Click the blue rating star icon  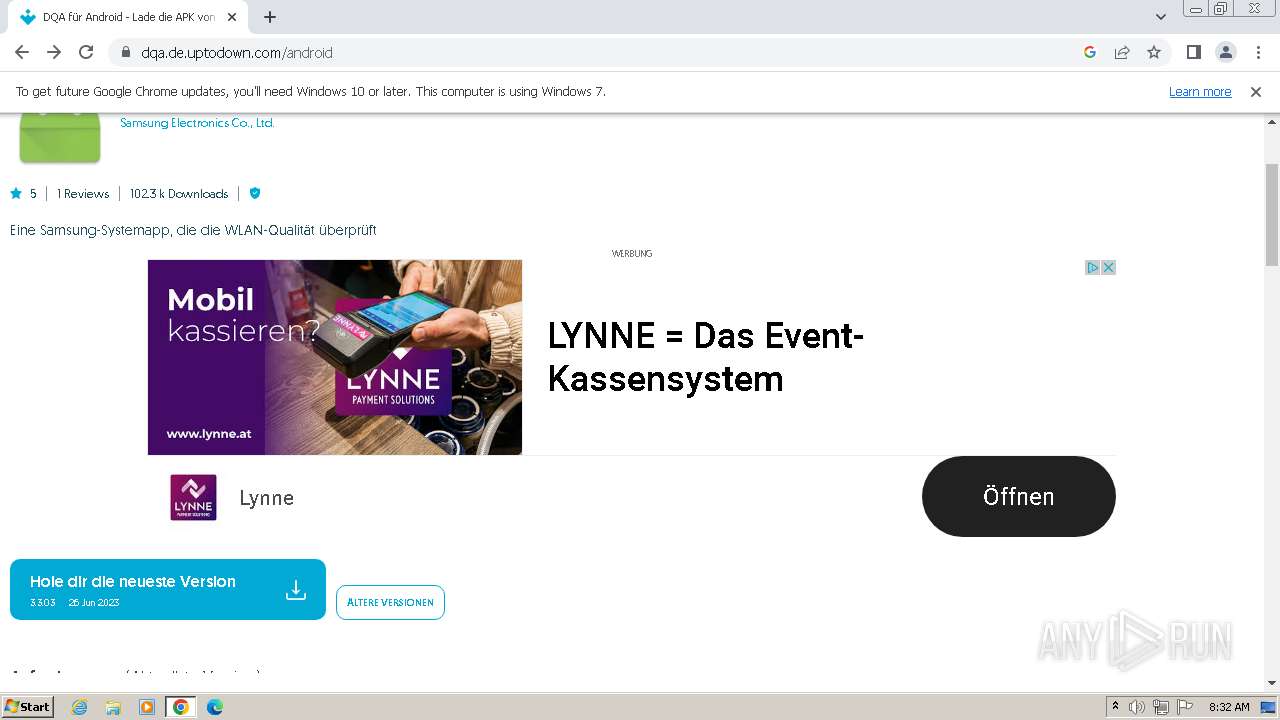click(16, 194)
